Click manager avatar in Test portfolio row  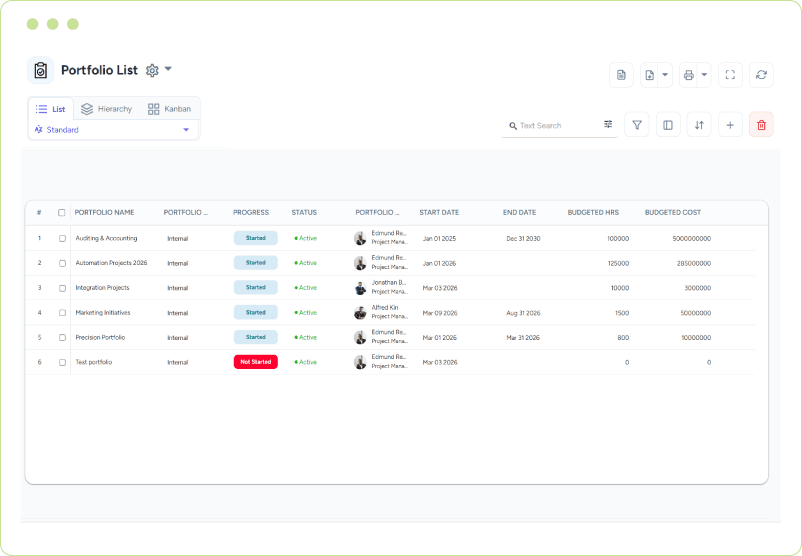360,362
